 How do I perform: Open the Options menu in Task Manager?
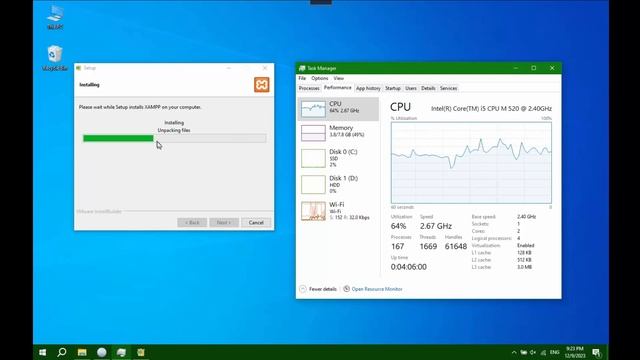(320, 78)
